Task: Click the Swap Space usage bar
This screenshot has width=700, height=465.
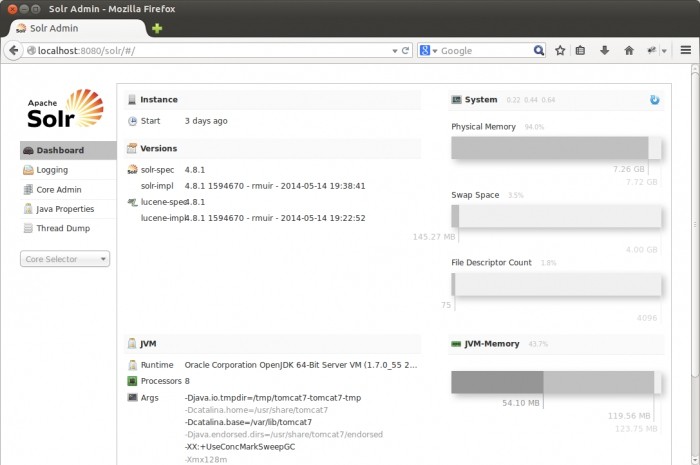Action: tap(556, 216)
